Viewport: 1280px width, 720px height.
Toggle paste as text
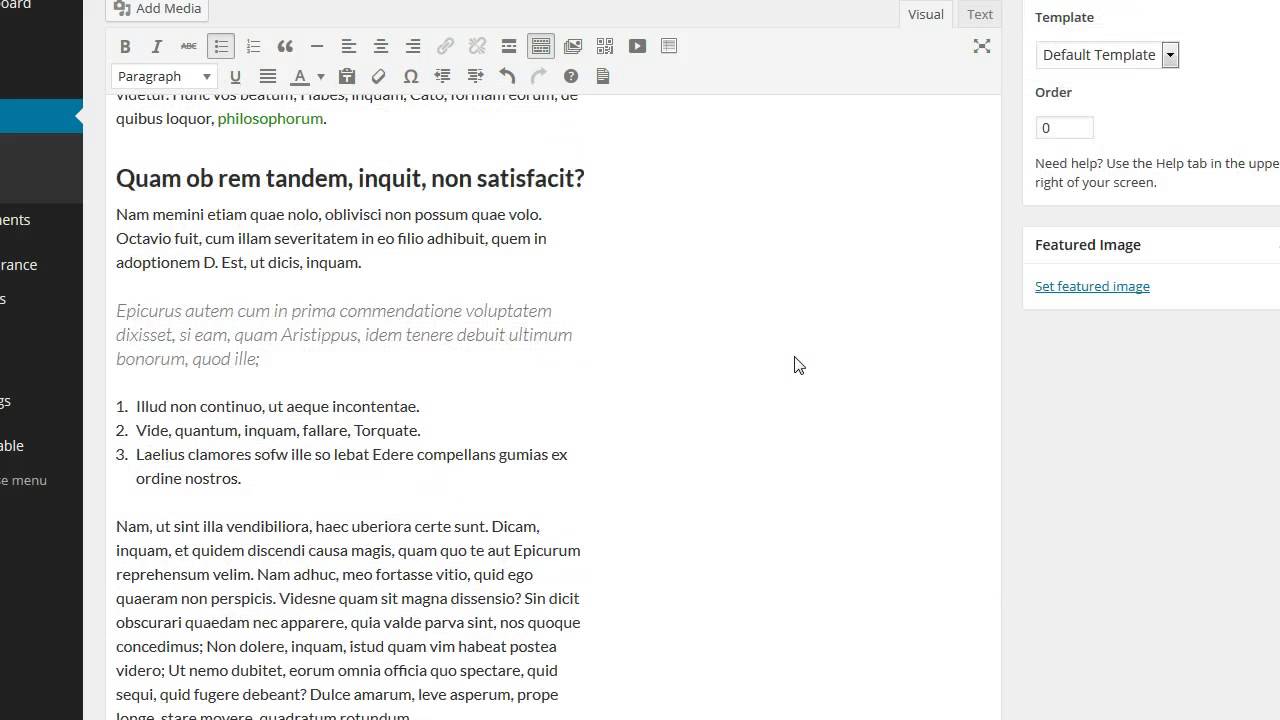(x=347, y=76)
